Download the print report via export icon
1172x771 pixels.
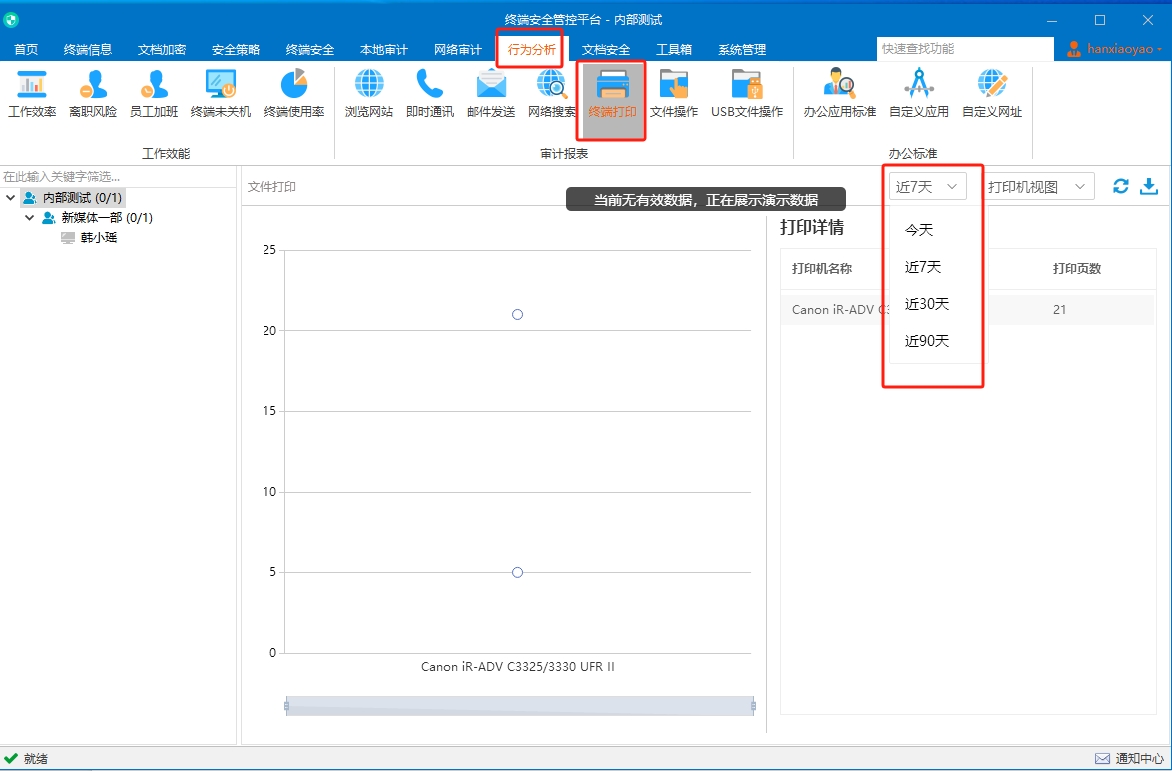(x=1149, y=186)
